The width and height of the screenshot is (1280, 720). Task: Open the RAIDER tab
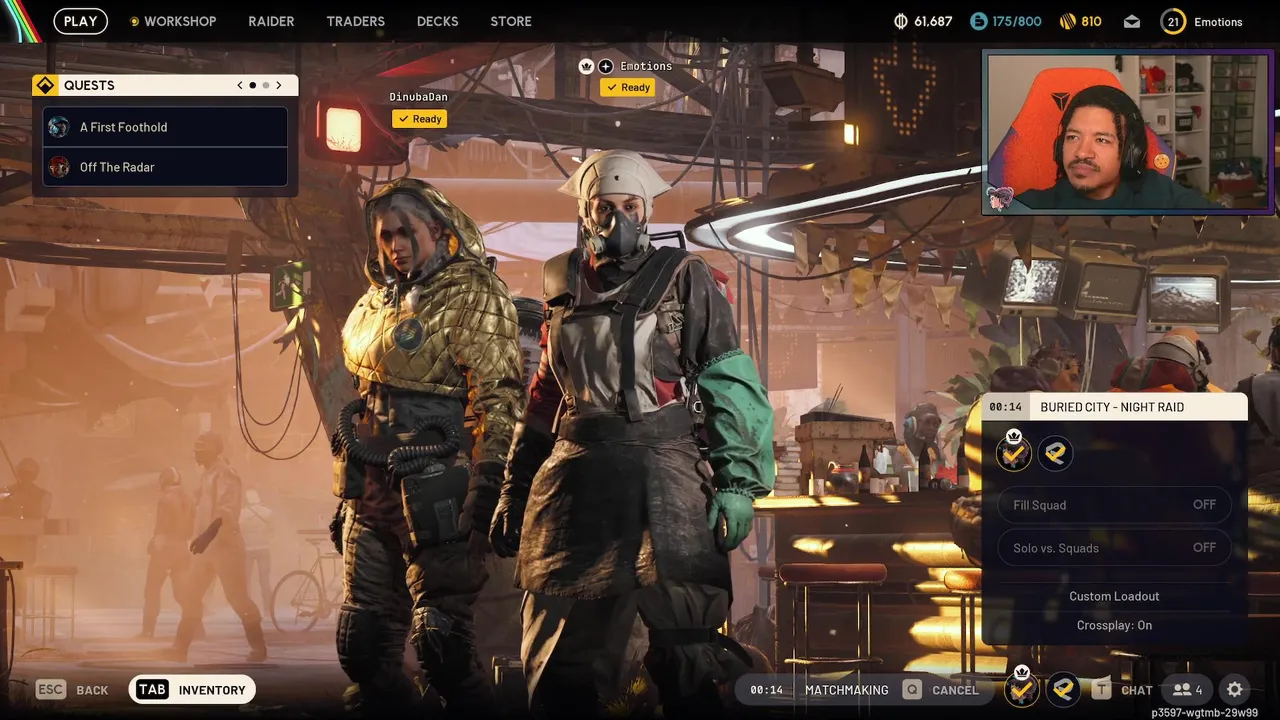271,21
